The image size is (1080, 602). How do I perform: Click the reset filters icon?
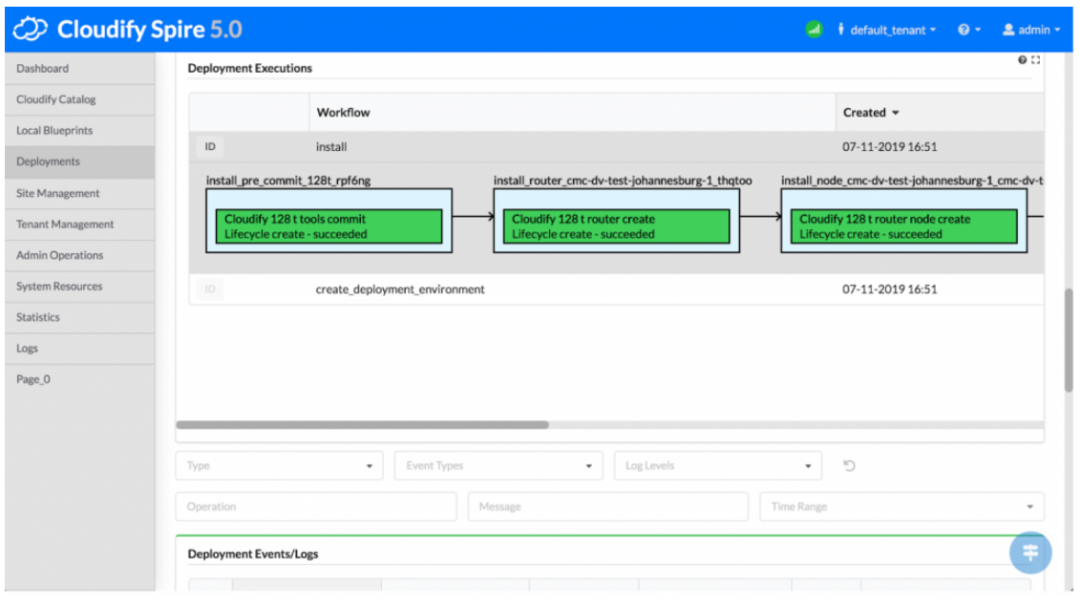(x=849, y=466)
